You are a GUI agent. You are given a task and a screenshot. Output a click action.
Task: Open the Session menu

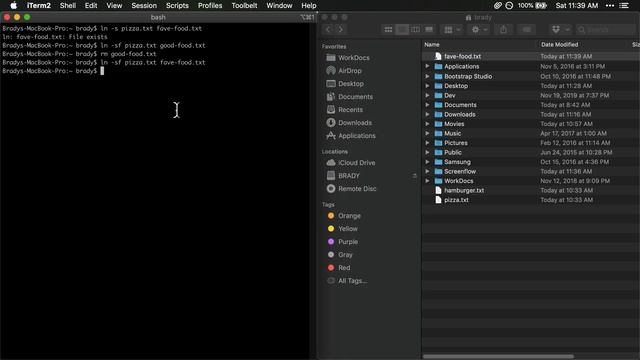pos(144,6)
